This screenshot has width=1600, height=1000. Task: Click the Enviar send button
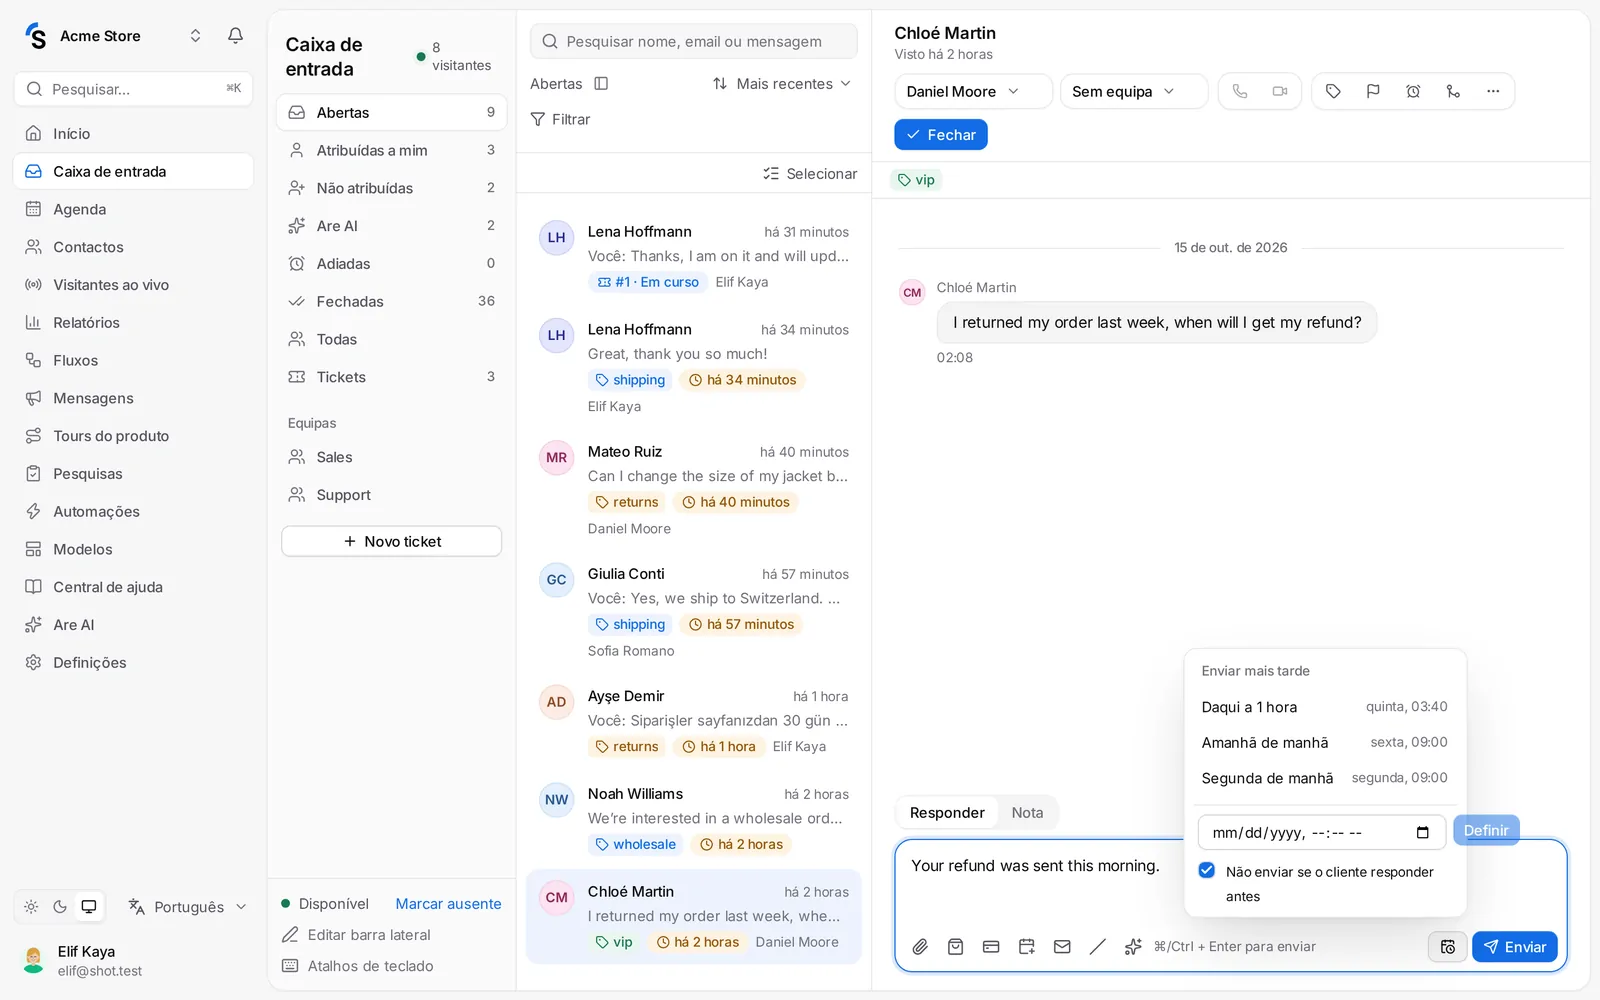(x=1514, y=947)
